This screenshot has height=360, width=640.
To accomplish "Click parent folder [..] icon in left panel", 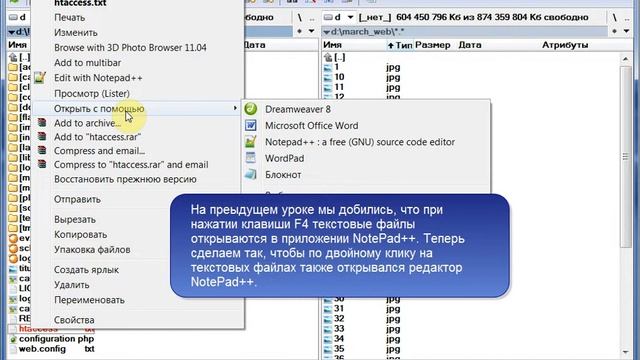I will pos(13,57).
